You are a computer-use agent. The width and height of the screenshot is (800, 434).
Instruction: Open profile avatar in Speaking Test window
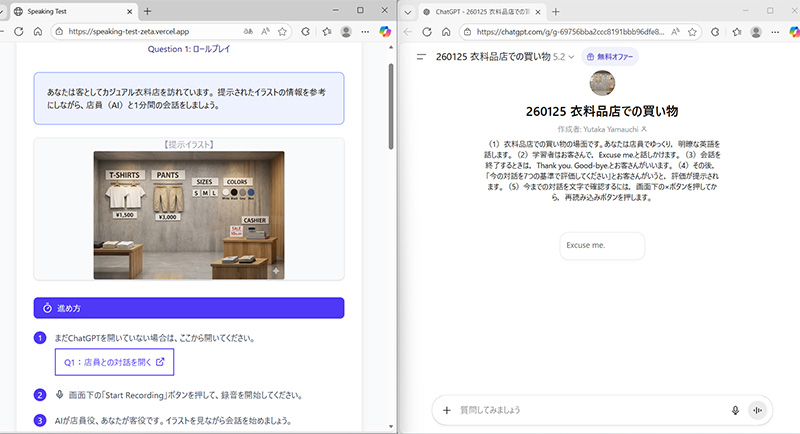point(346,32)
